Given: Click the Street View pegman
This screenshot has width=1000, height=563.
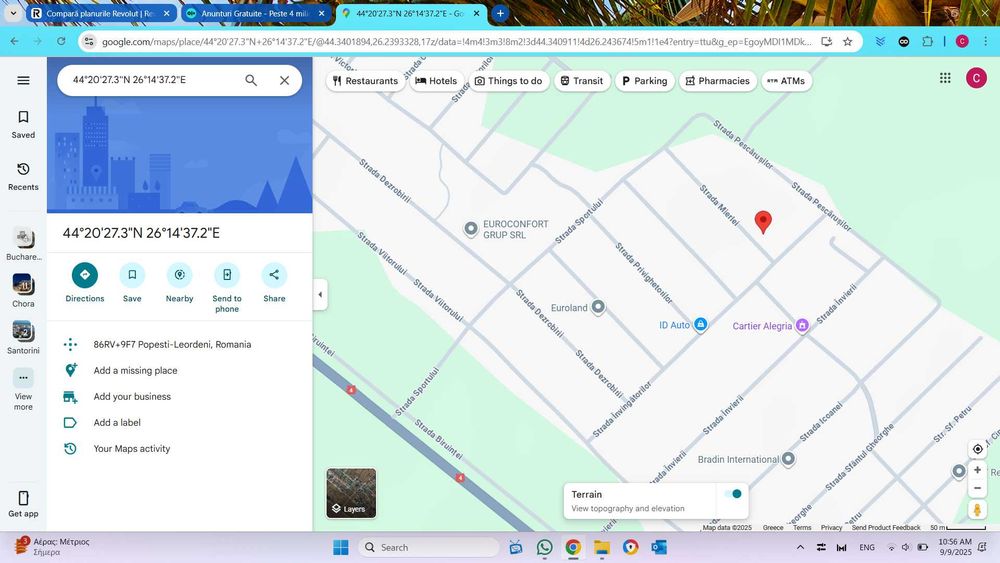Looking at the screenshot, I should click(977, 510).
